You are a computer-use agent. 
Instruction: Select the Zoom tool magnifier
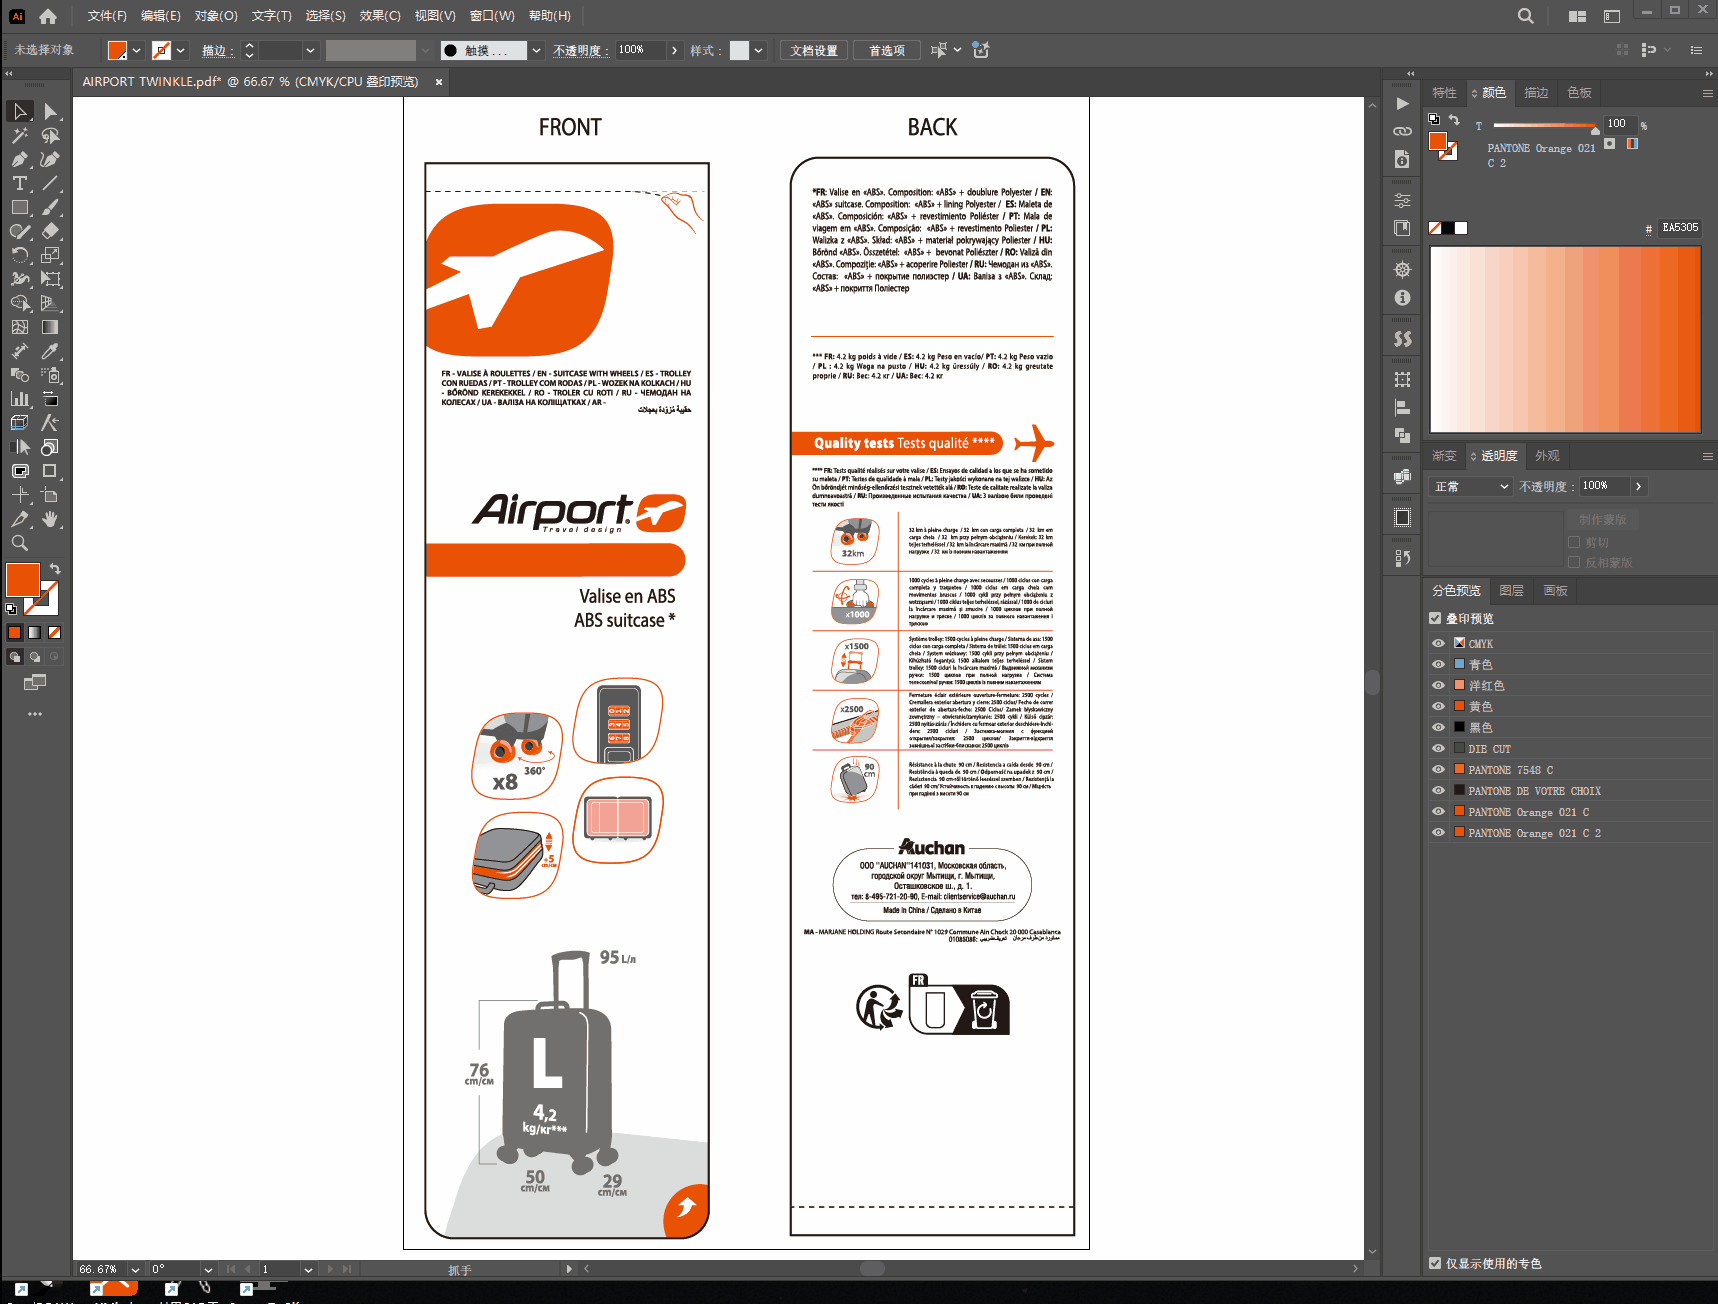click(x=20, y=543)
